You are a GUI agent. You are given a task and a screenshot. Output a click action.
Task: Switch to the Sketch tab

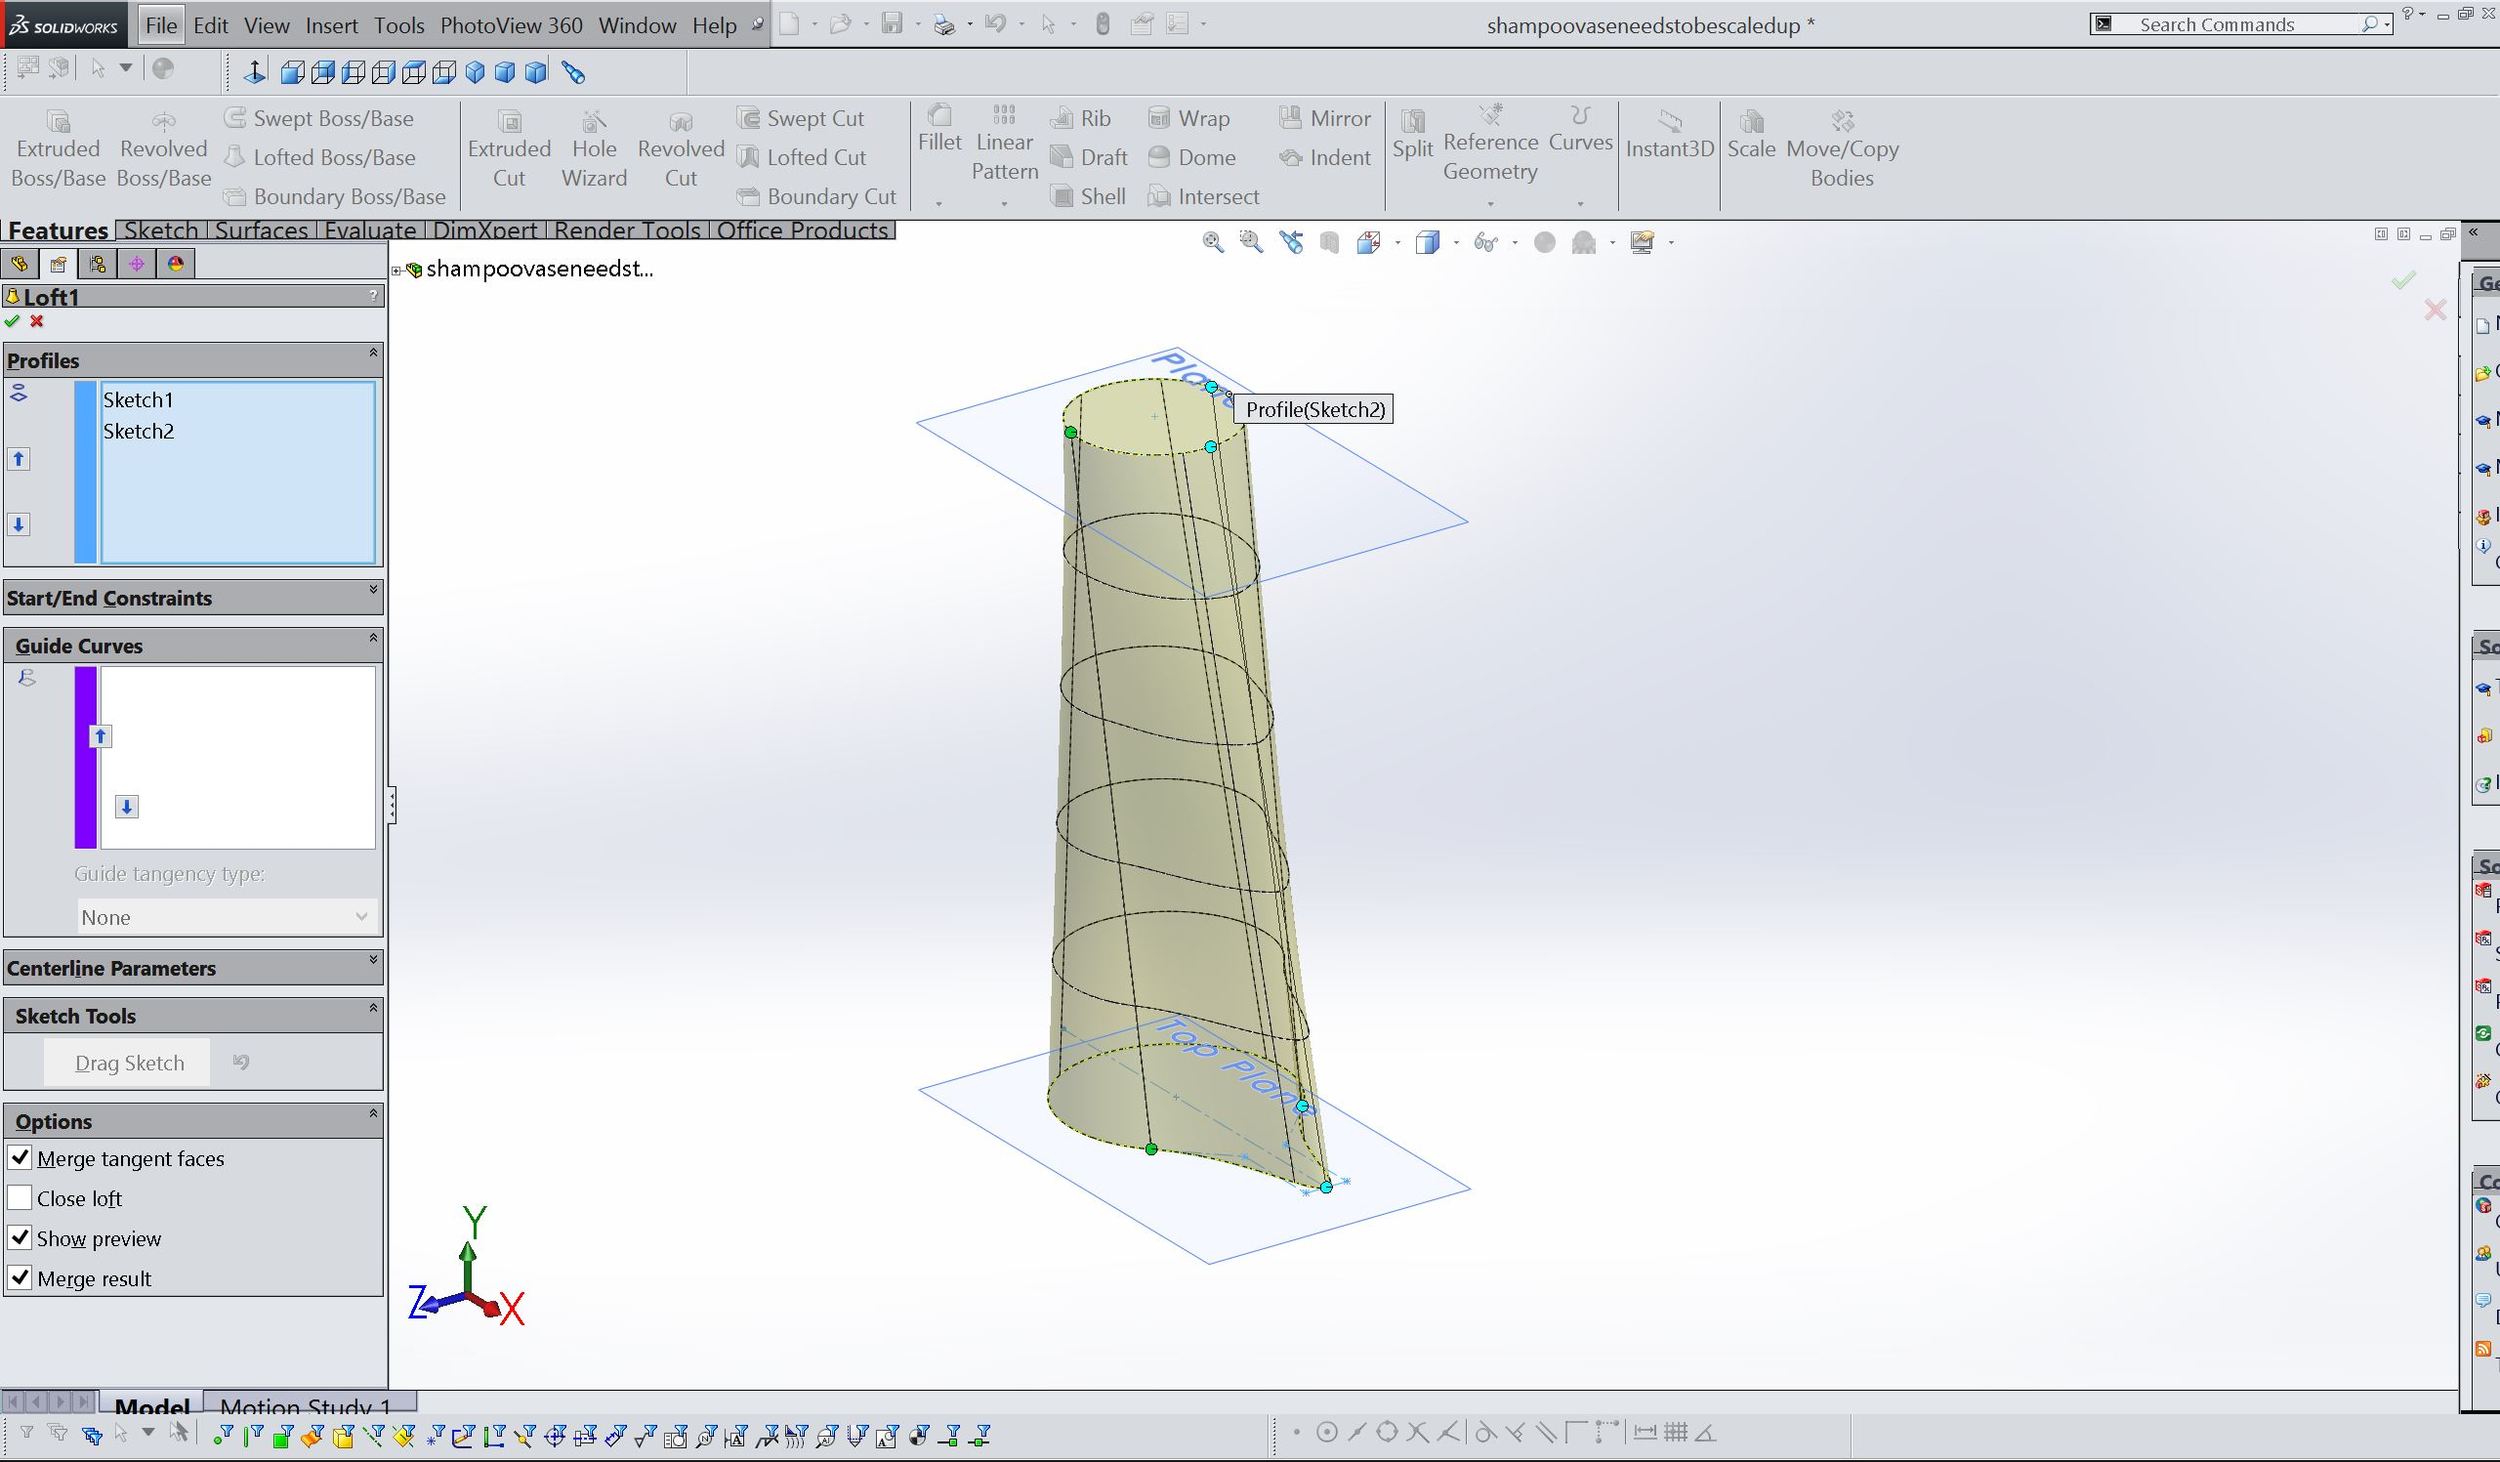point(160,230)
